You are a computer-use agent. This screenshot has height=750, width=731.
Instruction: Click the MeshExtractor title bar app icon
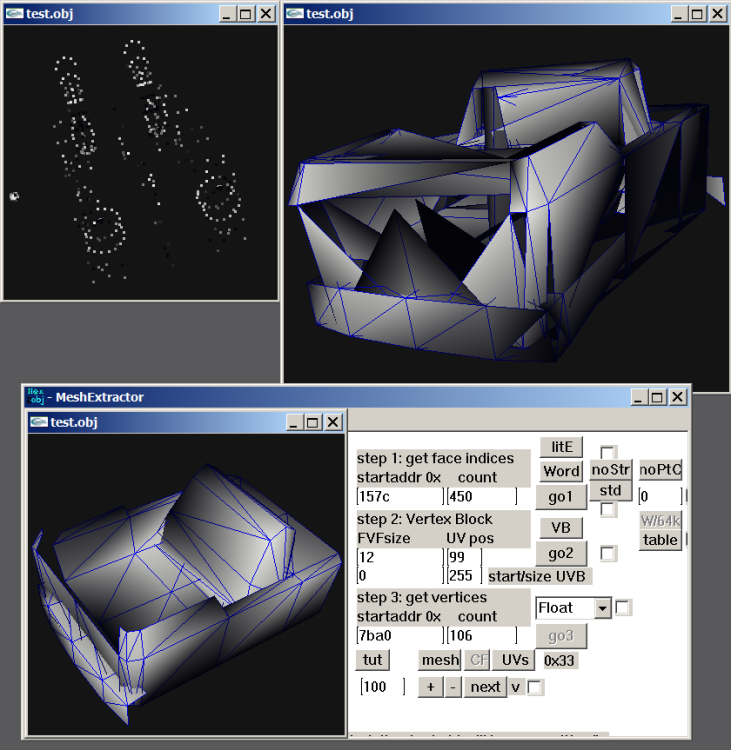coord(36,397)
